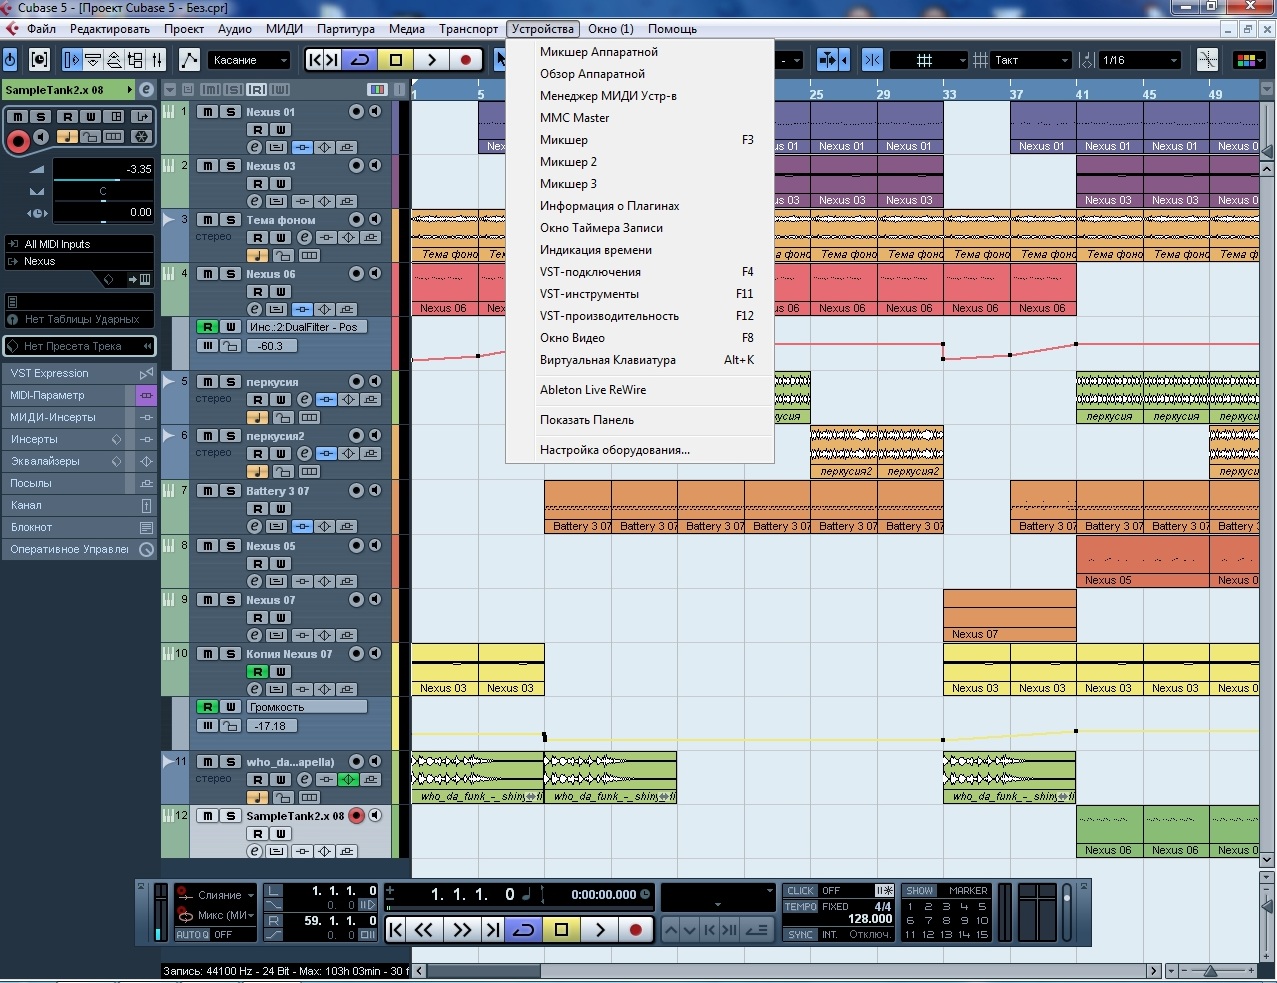
Task: Mute the Nexus 01 track
Action: click(208, 112)
